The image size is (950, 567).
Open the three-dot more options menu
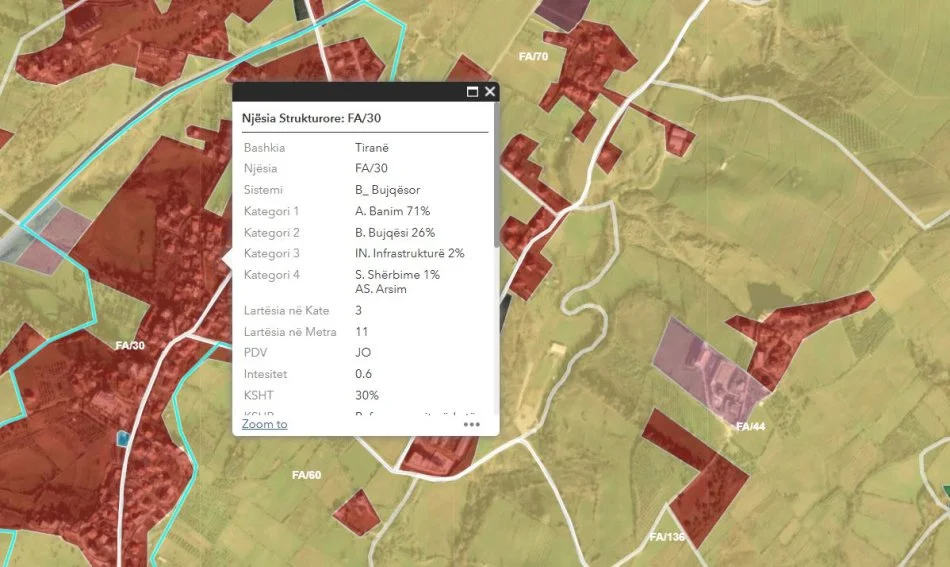pos(472,424)
